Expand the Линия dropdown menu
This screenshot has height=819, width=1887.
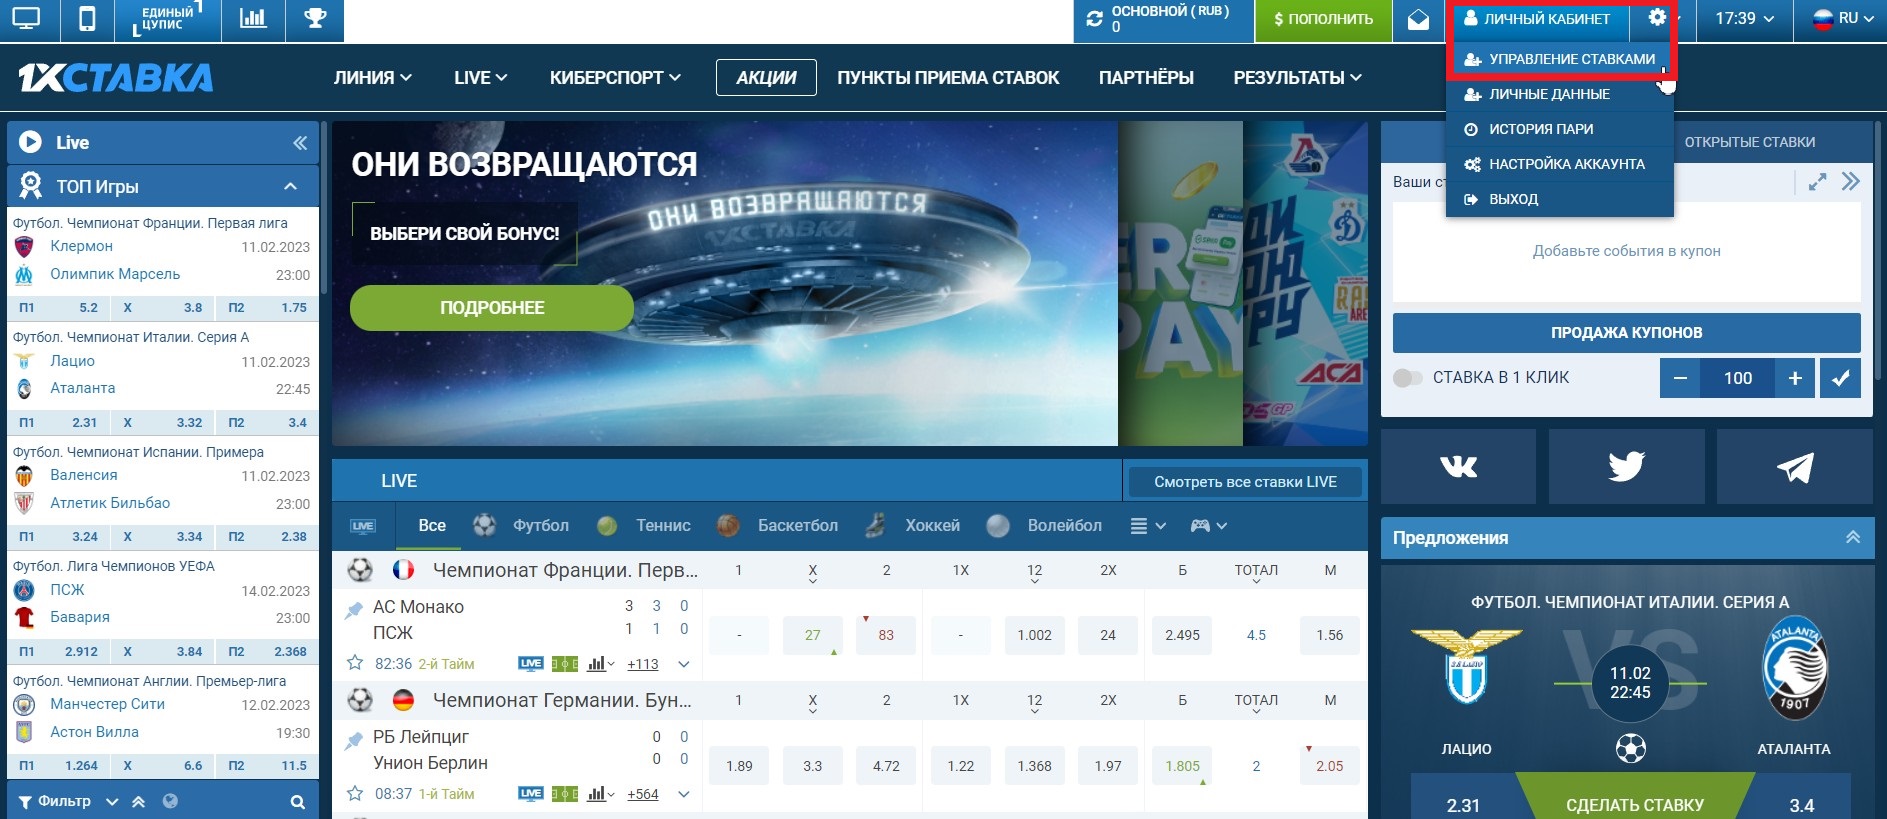372,78
